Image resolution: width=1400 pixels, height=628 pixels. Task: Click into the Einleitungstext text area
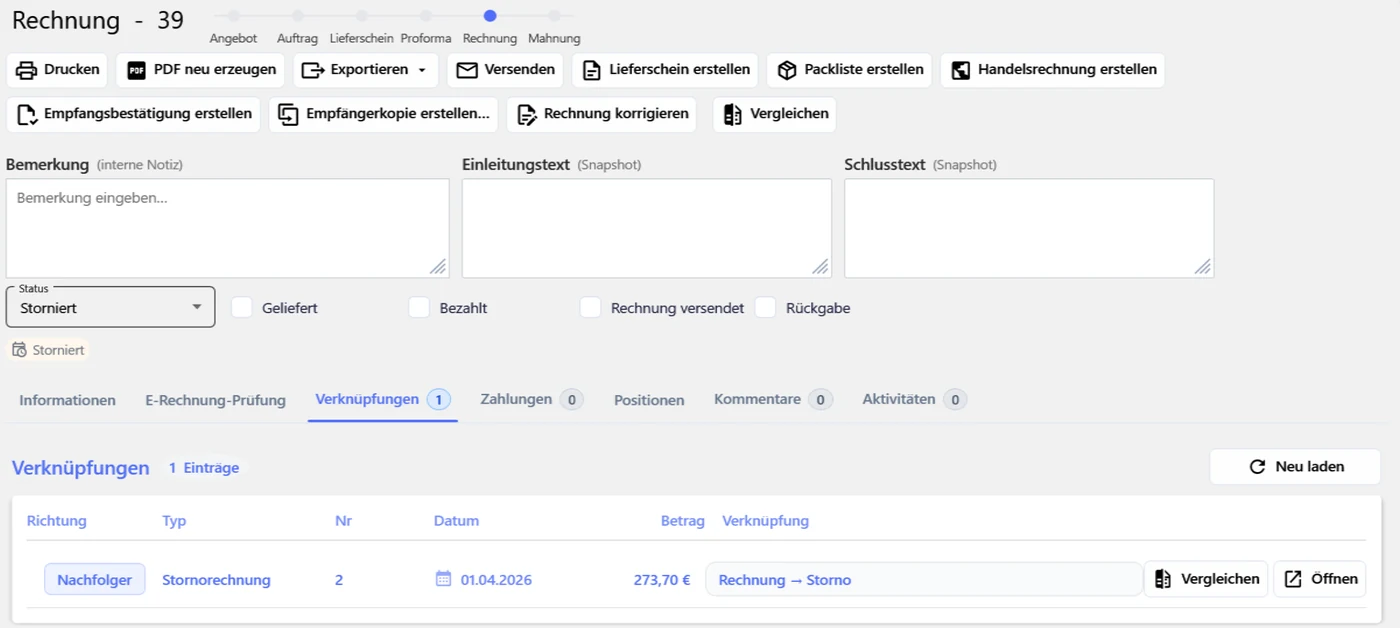647,228
